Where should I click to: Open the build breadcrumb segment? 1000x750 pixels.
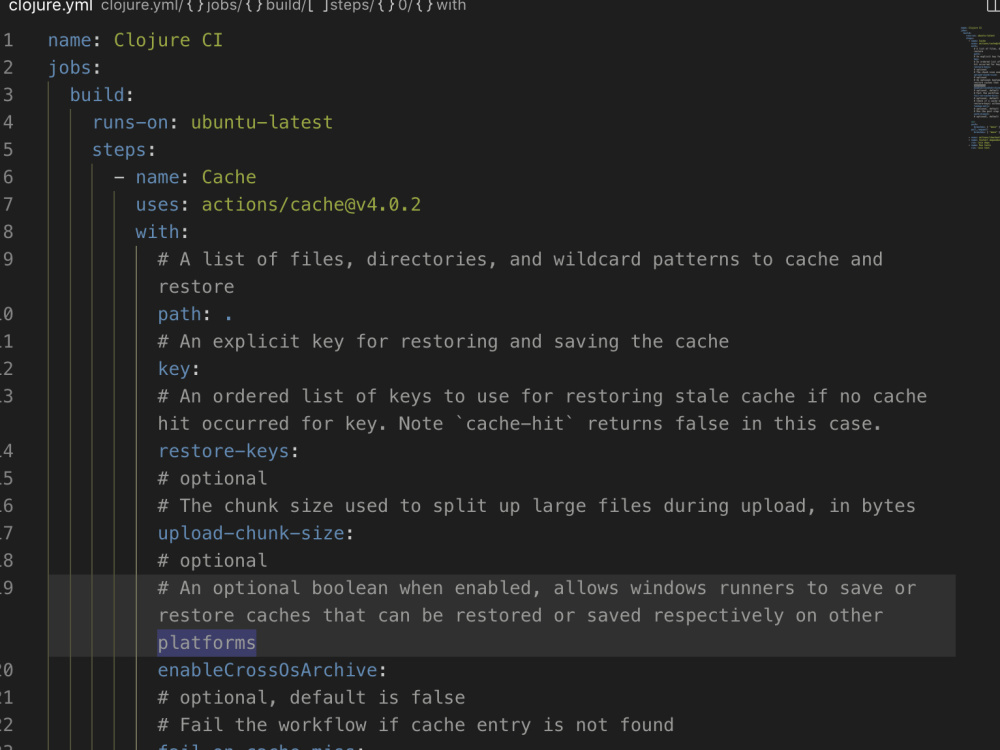click(275, 6)
